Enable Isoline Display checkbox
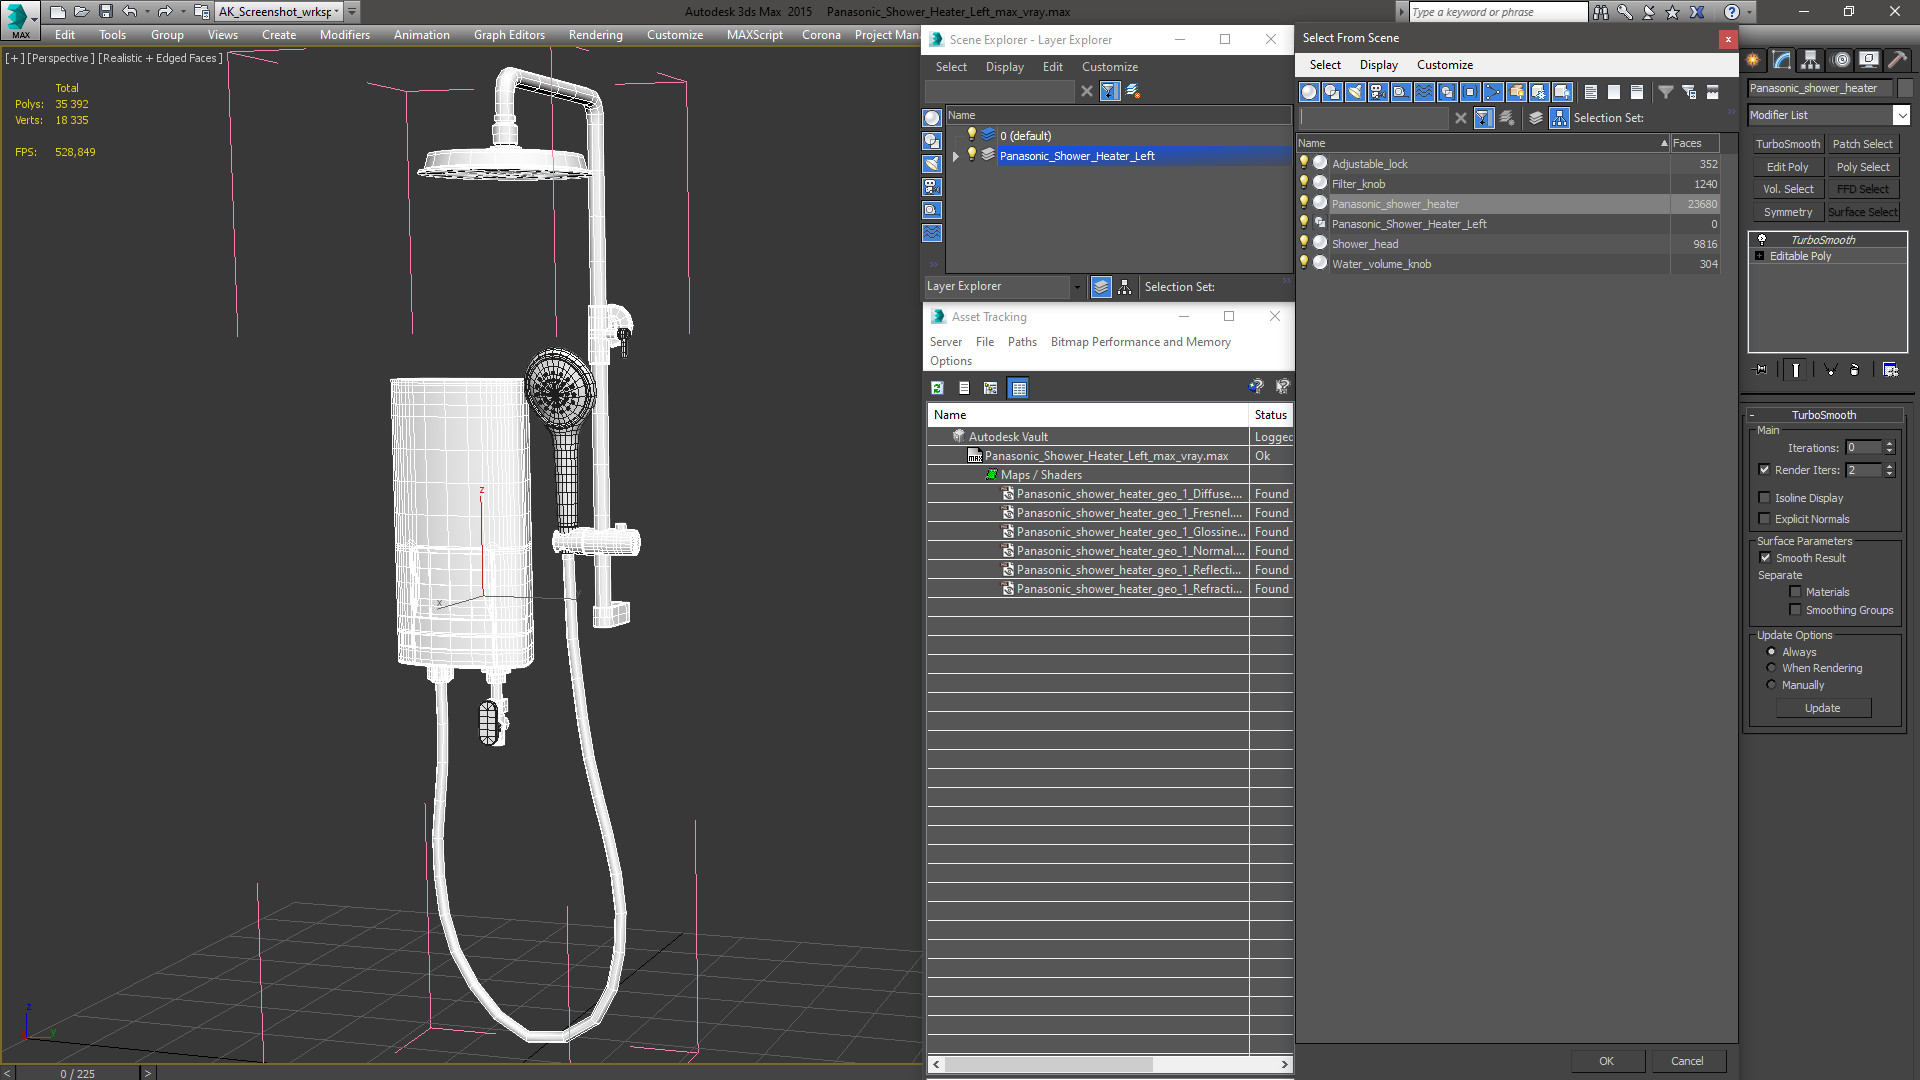The image size is (1920, 1080). click(1764, 498)
